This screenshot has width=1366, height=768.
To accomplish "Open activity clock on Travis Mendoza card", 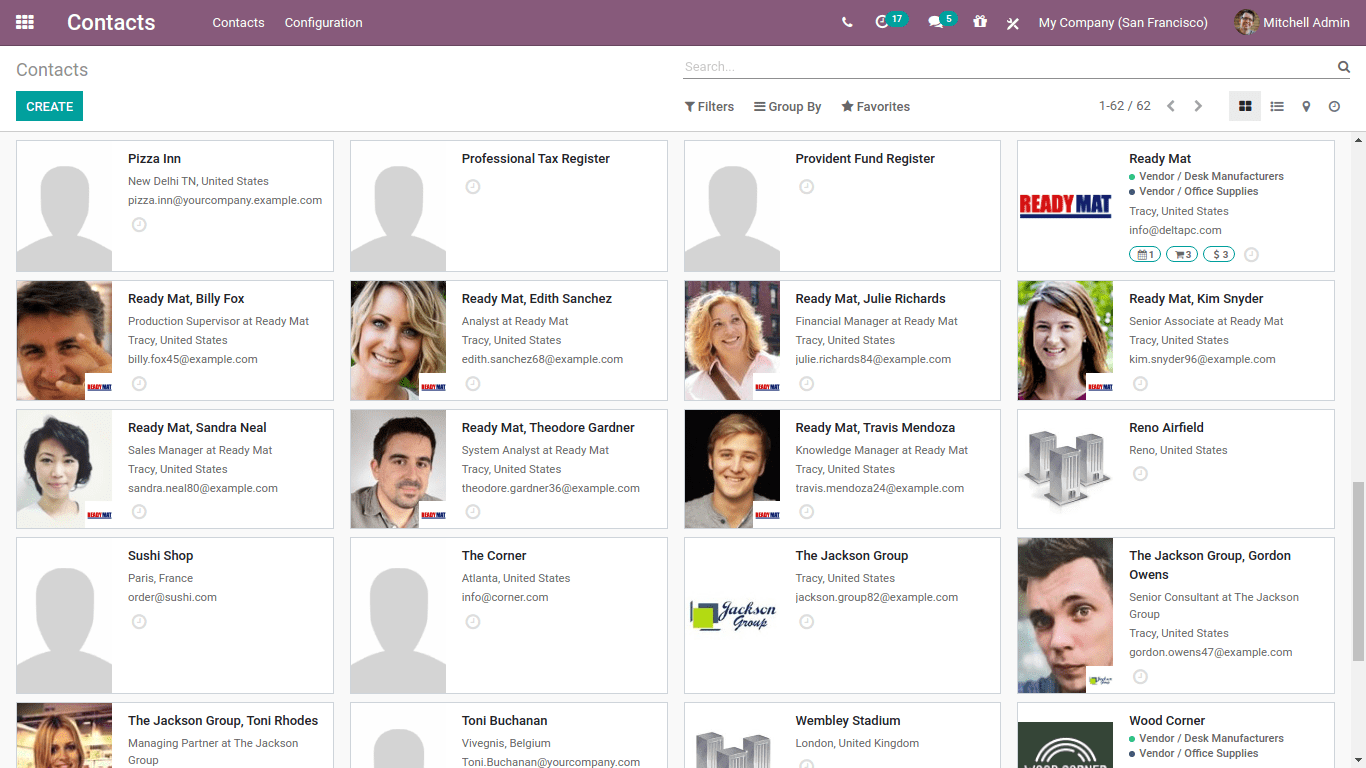I will [x=807, y=512].
